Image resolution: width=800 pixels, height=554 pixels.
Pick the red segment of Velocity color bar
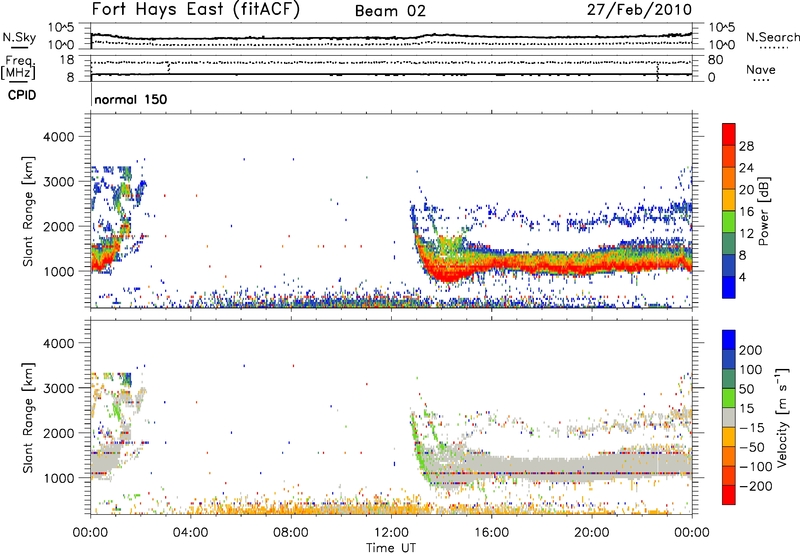coord(729,495)
